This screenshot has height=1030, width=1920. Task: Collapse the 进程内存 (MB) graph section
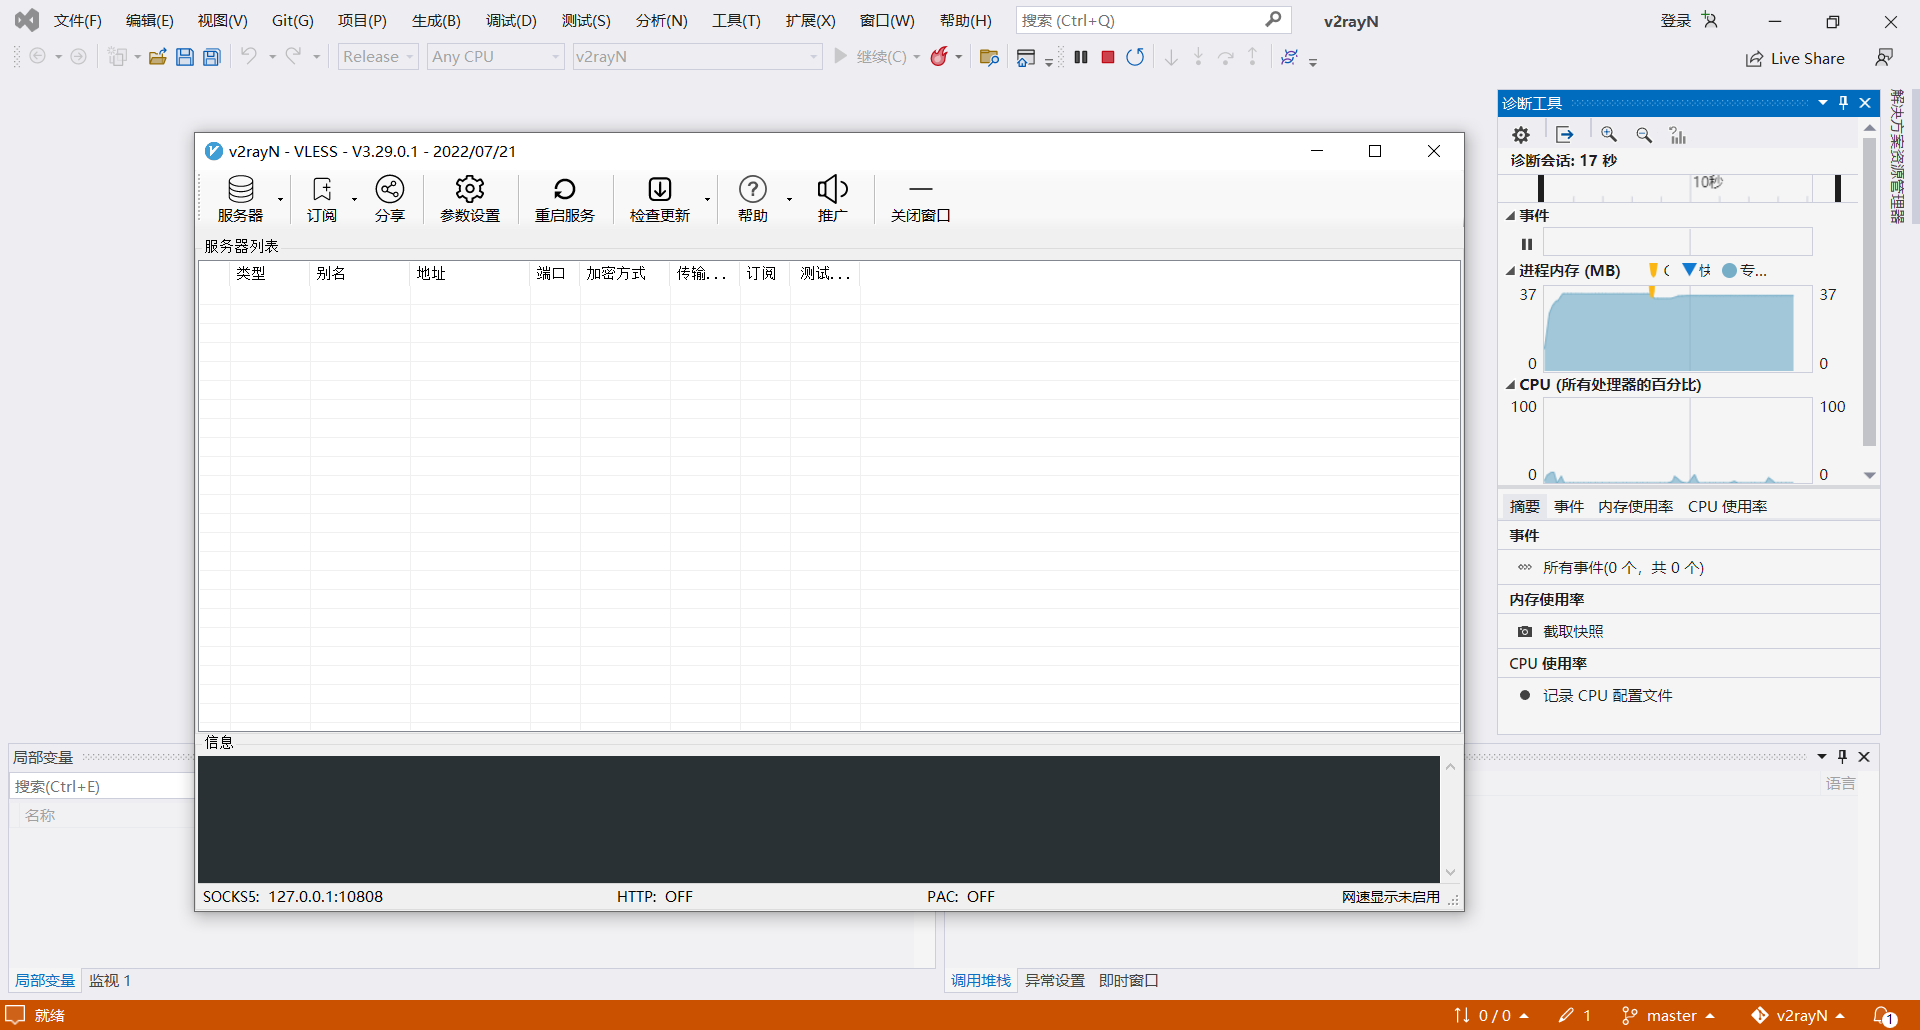[x=1510, y=271]
